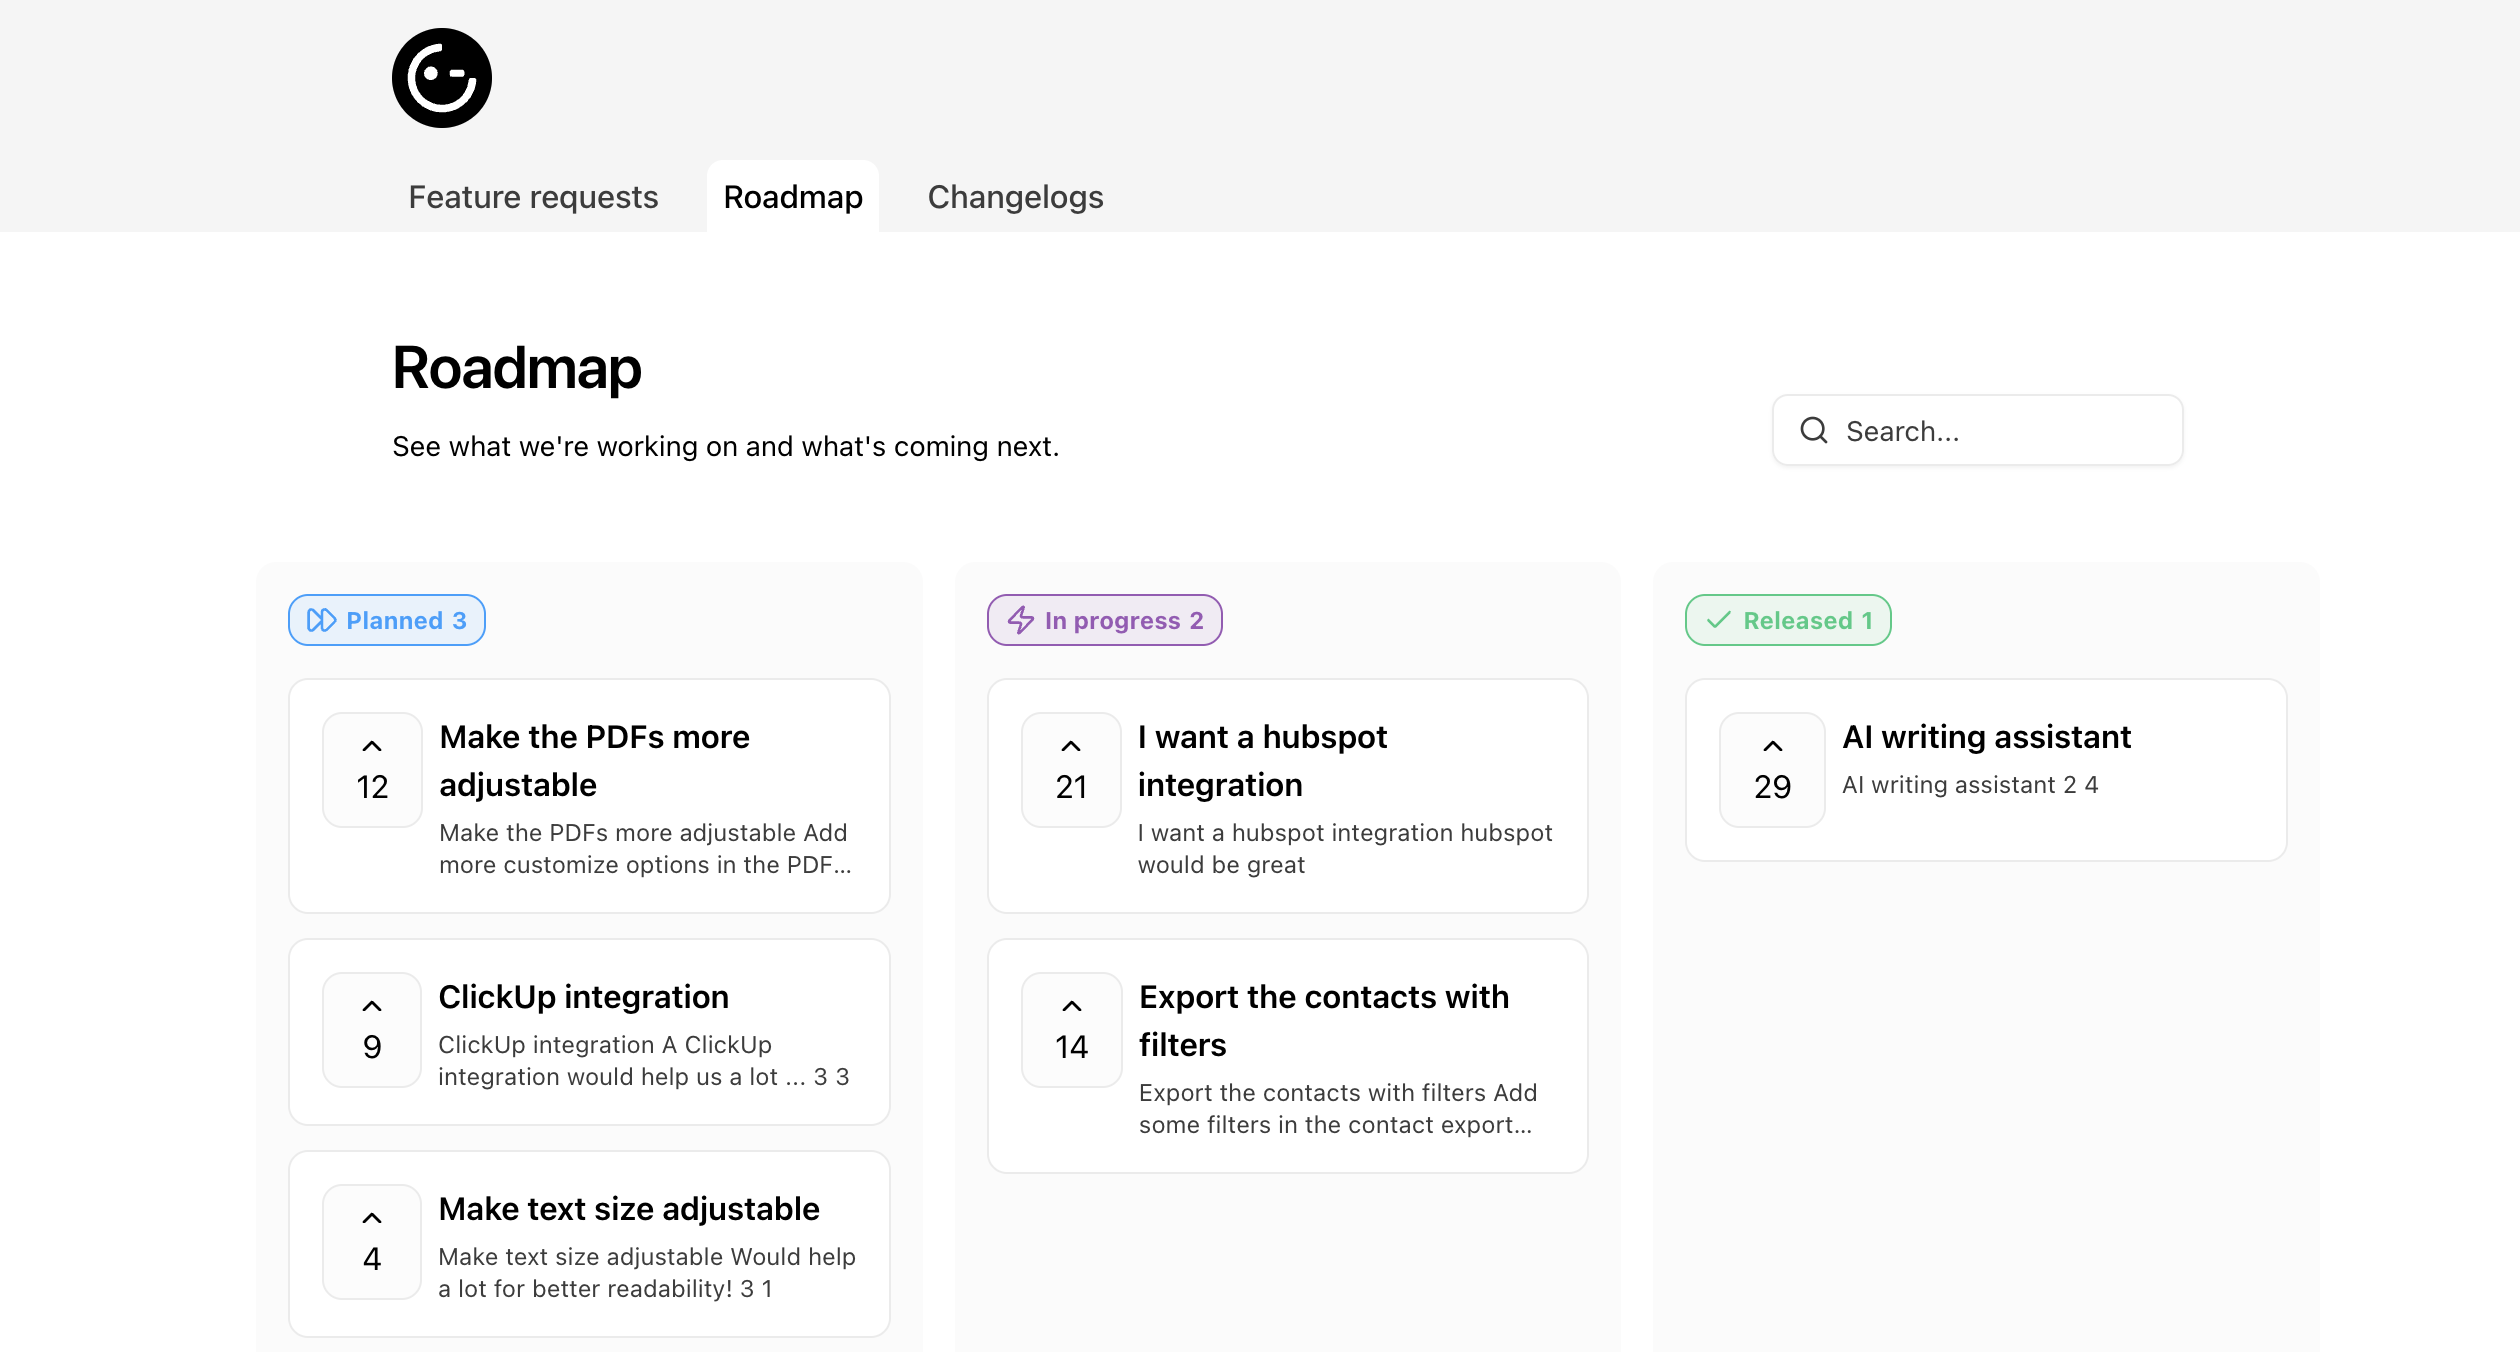Open ClickUp integration post title

point(584,997)
